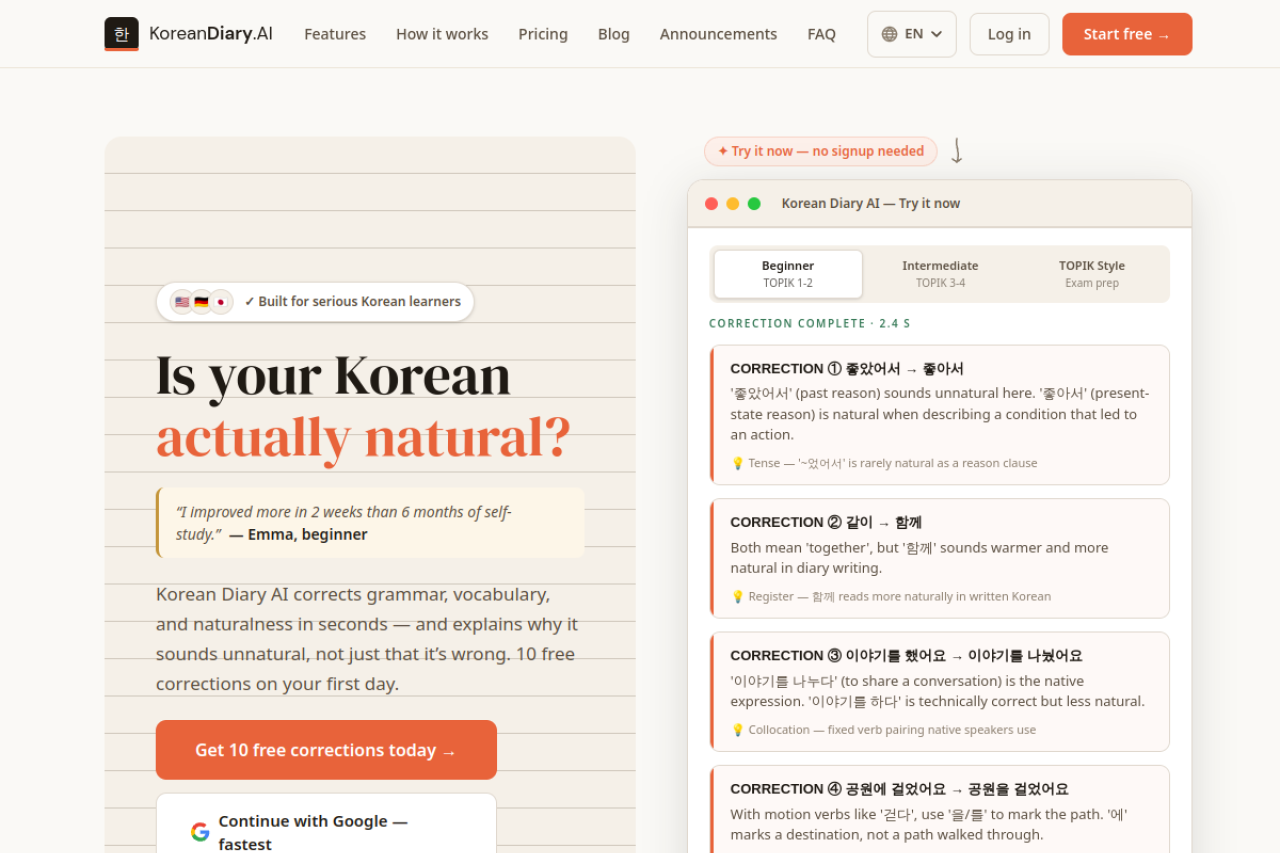Click the KoreanDiary.AI brand name

coord(211,33)
